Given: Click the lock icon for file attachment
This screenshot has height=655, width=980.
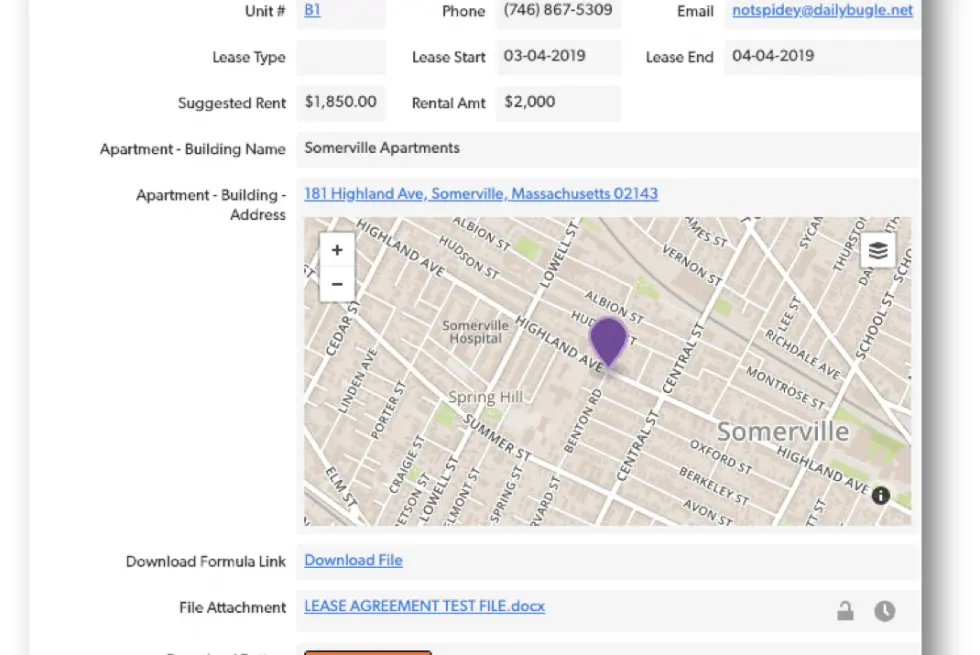Looking at the screenshot, I should [x=845, y=611].
